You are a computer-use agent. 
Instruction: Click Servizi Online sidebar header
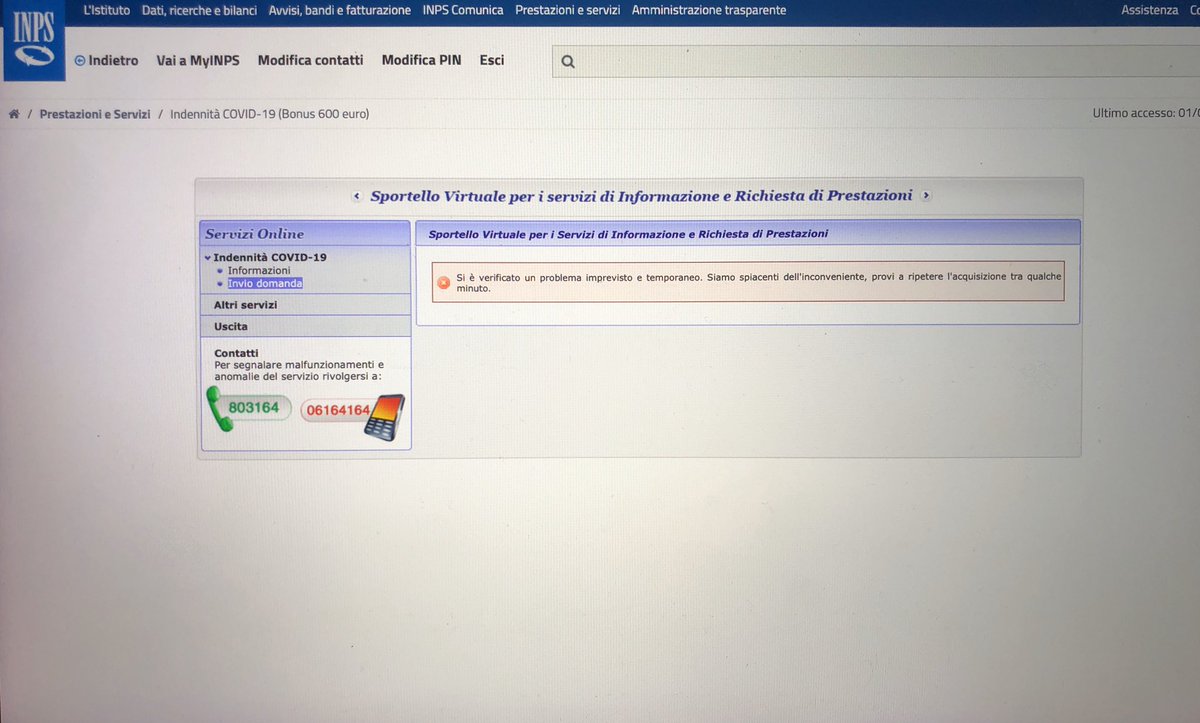[x=305, y=233]
